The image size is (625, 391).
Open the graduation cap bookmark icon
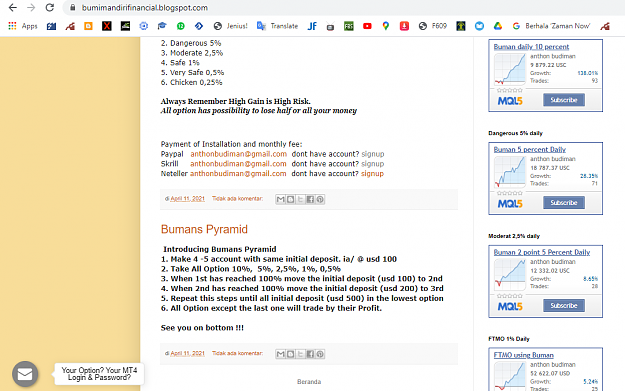pos(162,26)
